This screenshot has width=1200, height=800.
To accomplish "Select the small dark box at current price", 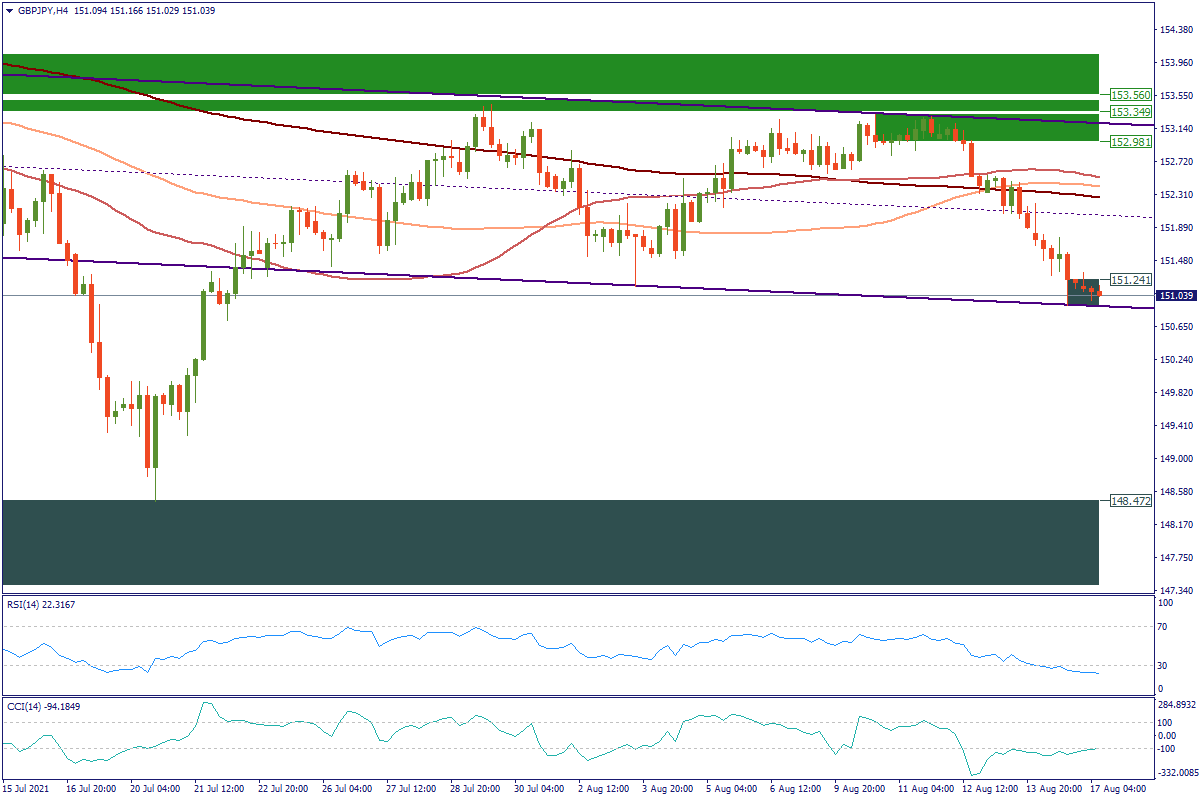I will [1083, 292].
